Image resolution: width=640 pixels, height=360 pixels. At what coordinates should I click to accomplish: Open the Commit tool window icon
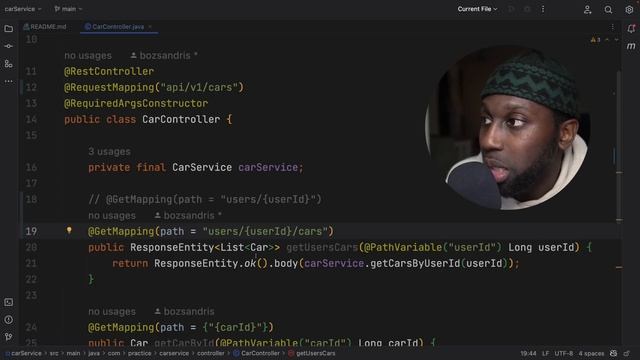pyautogui.click(x=9, y=47)
